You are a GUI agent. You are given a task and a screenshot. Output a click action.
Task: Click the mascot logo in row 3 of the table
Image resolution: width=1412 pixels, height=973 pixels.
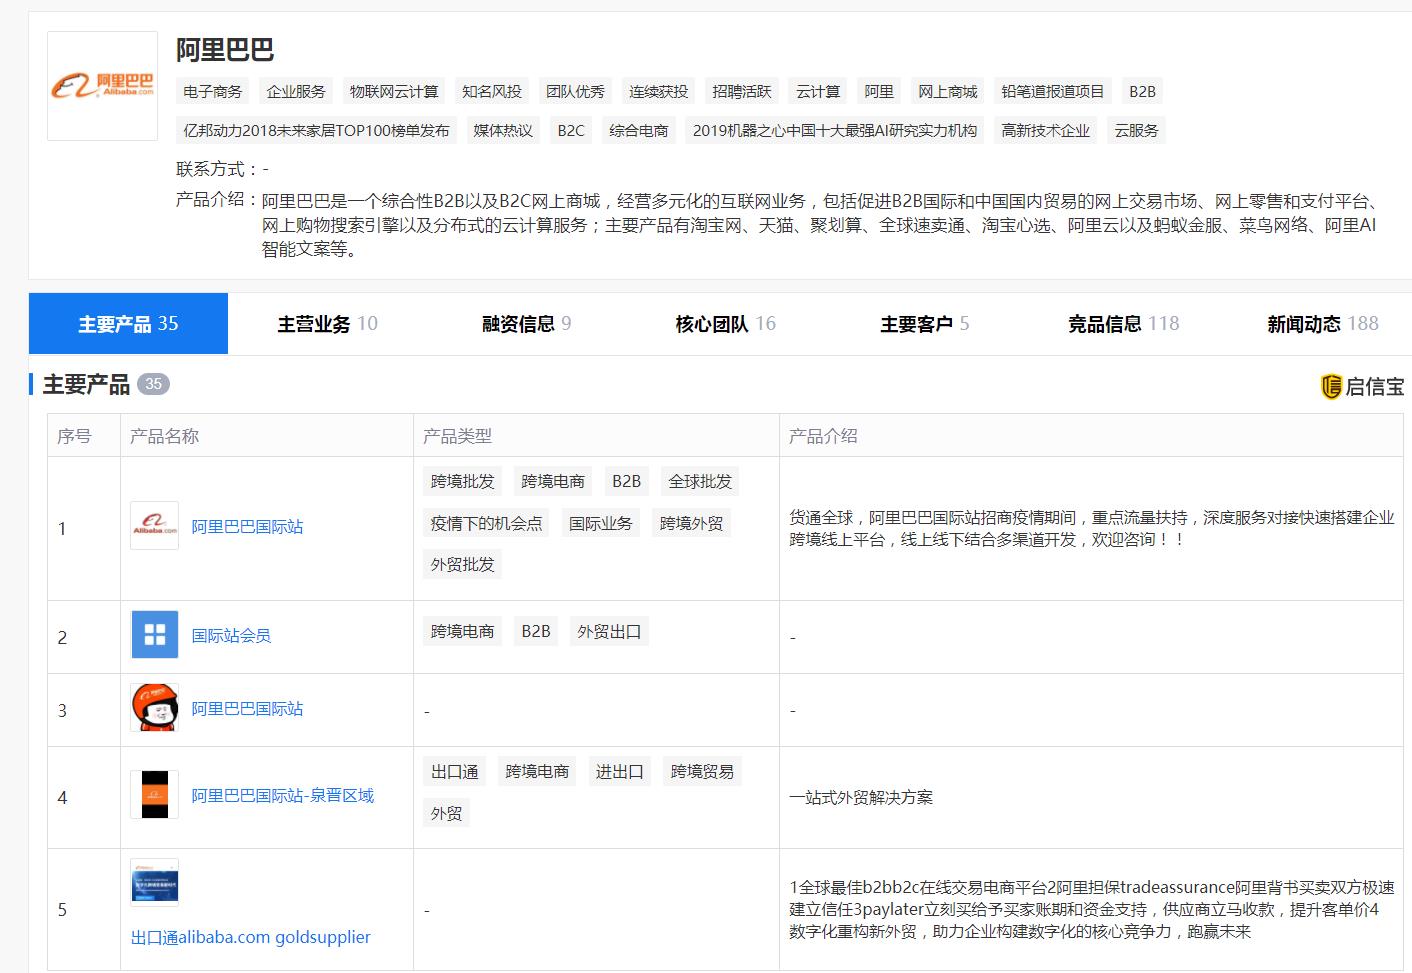[x=153, y=708]
